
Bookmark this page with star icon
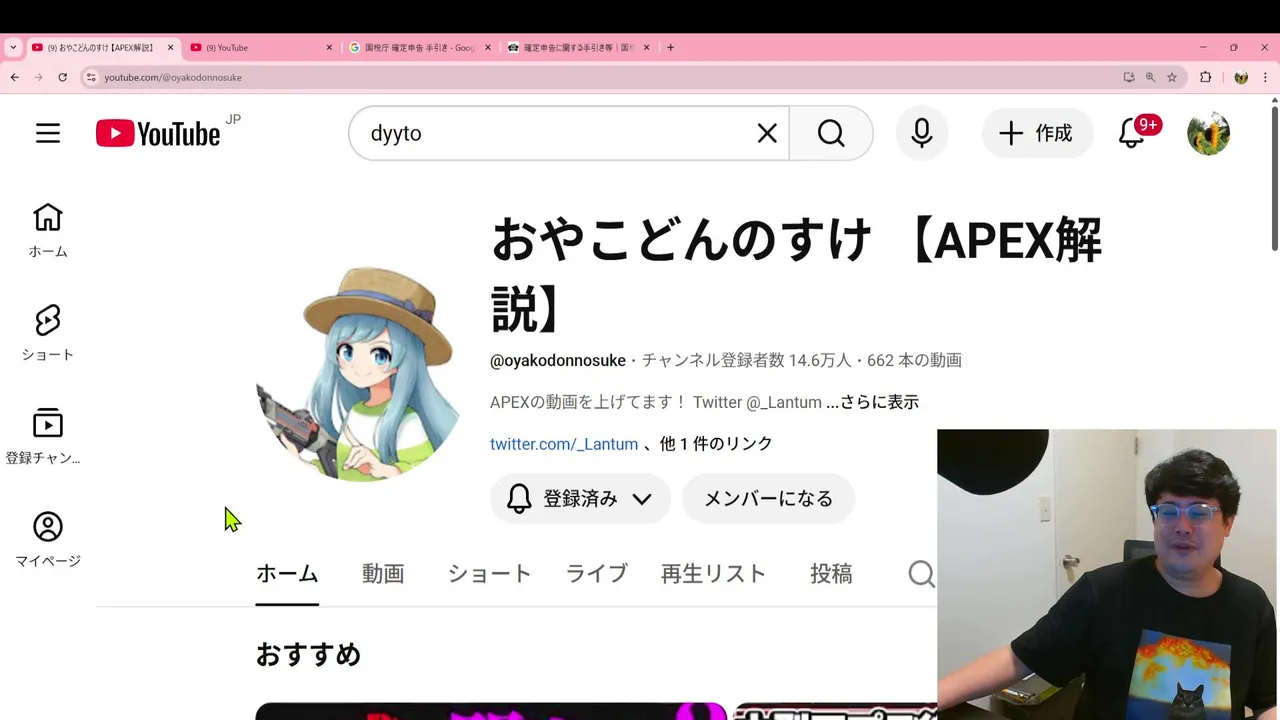[x=1172, y=77]
